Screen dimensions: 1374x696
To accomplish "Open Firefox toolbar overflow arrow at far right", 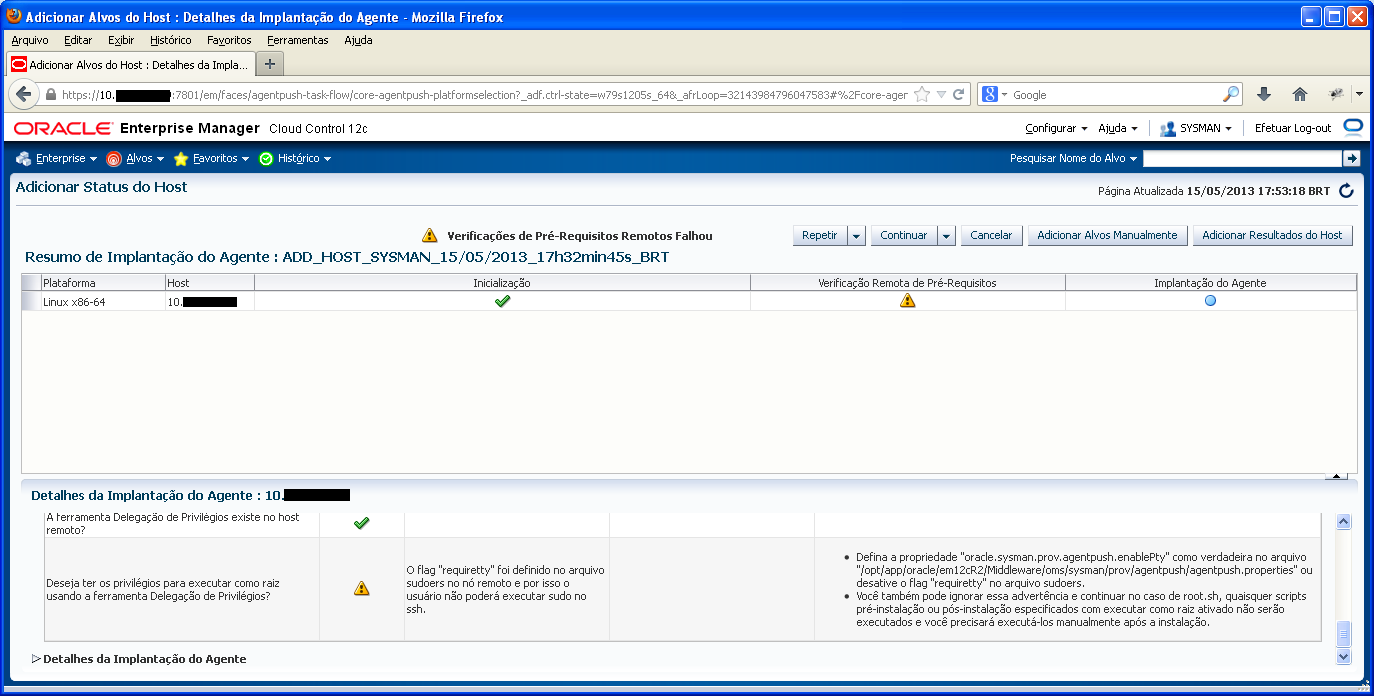I will point(1359,94).
